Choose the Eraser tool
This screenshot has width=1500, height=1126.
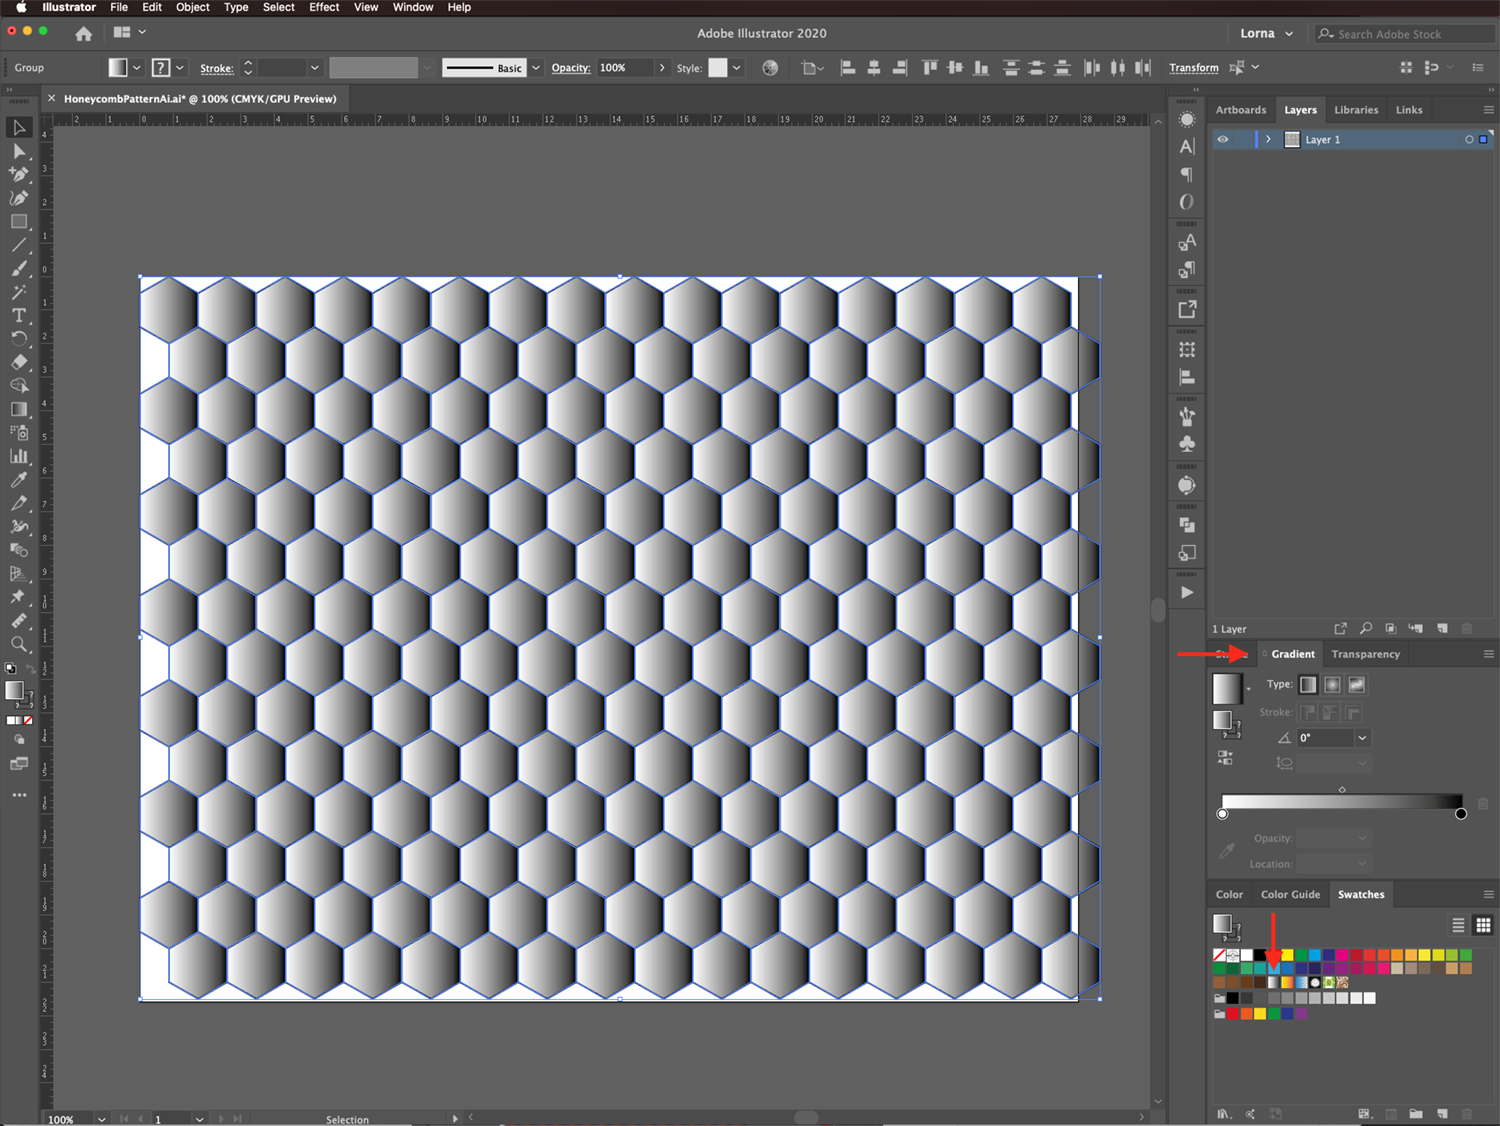pos(19,362)
